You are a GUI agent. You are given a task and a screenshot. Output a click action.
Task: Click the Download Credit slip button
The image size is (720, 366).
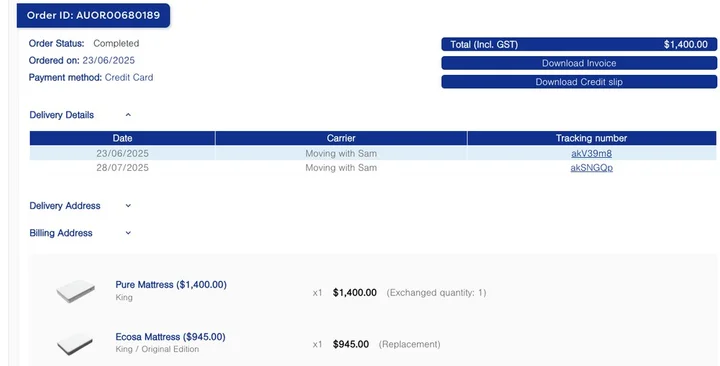tap(579, 82)
